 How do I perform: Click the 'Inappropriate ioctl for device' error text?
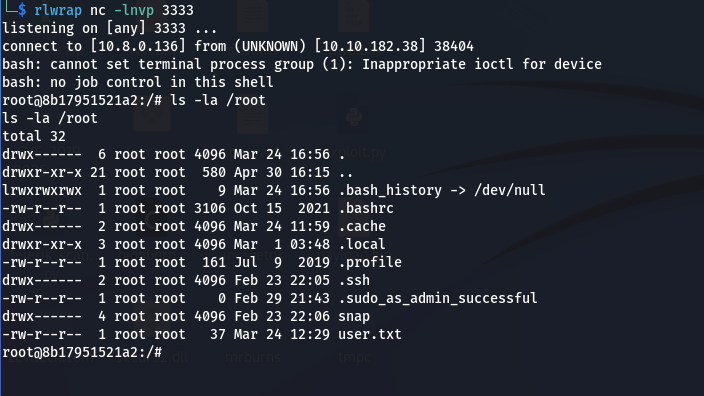tap(482, 64)
